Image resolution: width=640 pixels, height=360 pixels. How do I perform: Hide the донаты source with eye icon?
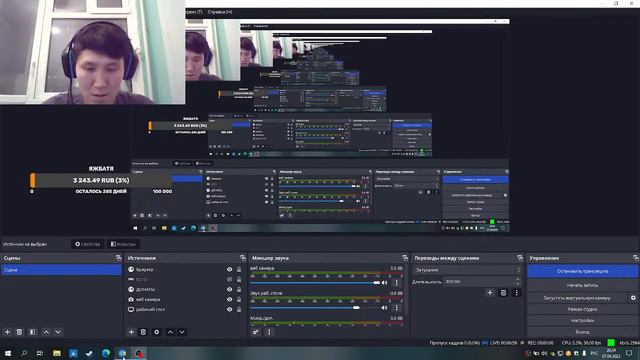coord(229,289)
